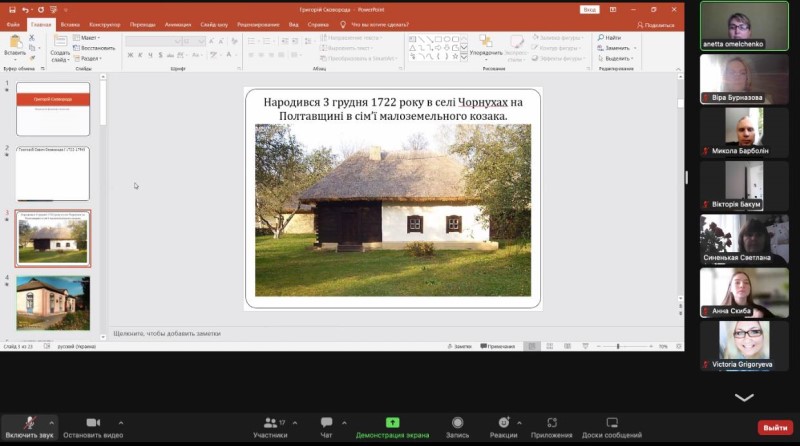The height and width of the screenshot is (446, 800).
Task: Switch to the Слайд-шоу ribbon tab
Action: click(x=214, y=24)
